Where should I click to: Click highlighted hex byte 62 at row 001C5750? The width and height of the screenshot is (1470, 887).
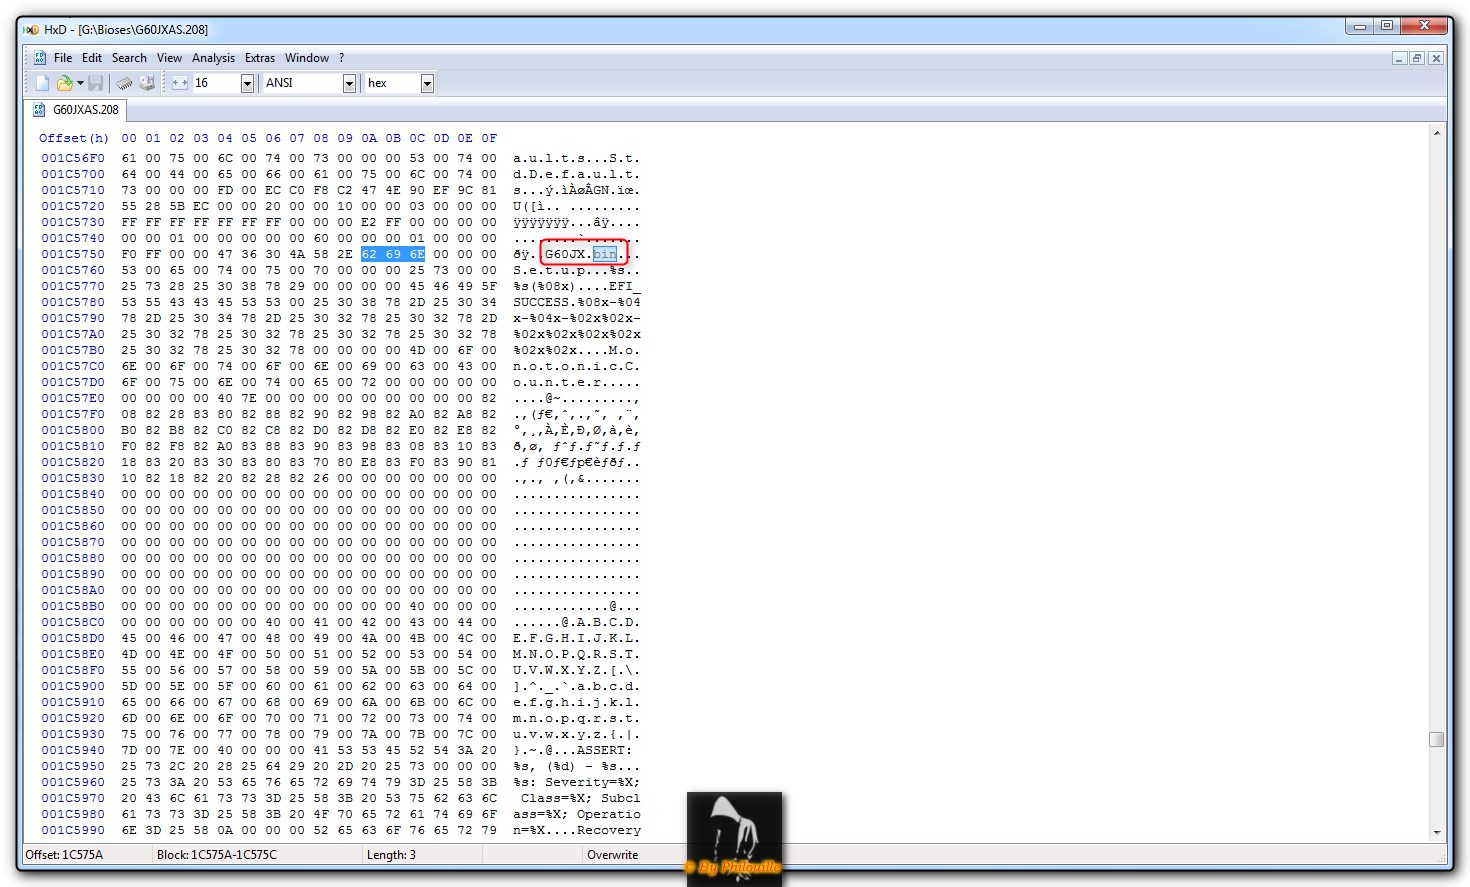369,254
